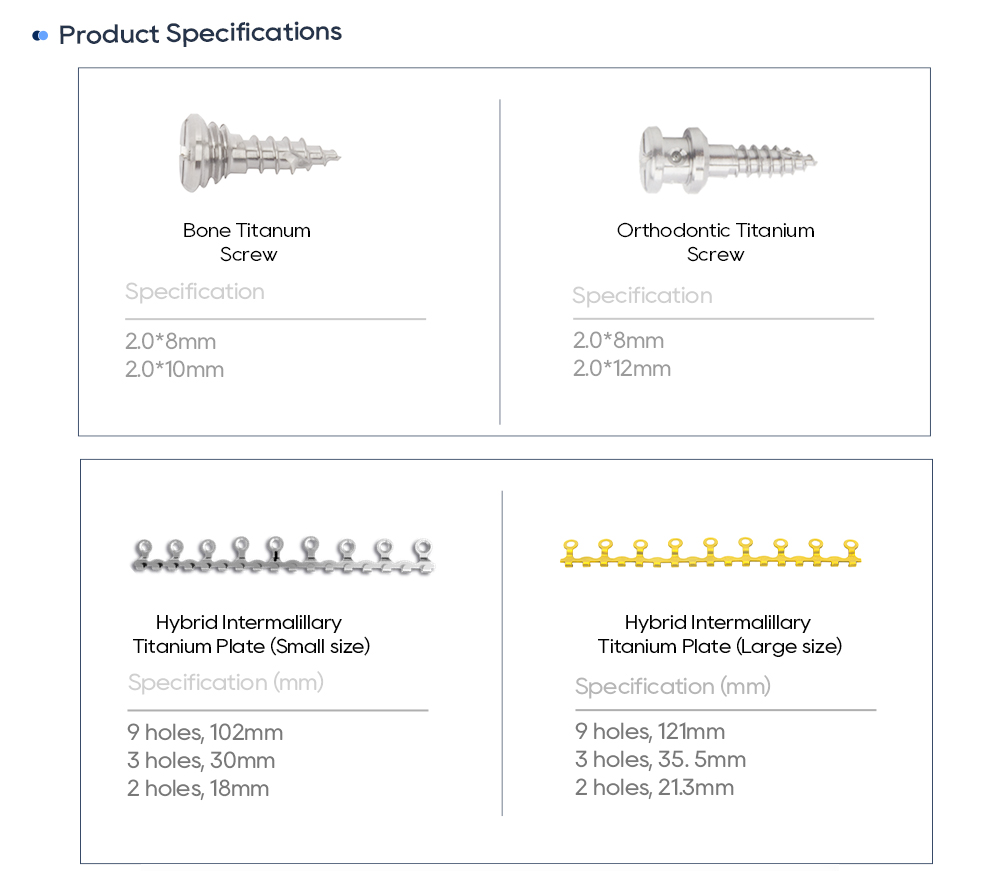Screen dimensions: 1000x871
Task: Click the Orthodontic Titanium Screw image
Action: (x=727, y=159)
